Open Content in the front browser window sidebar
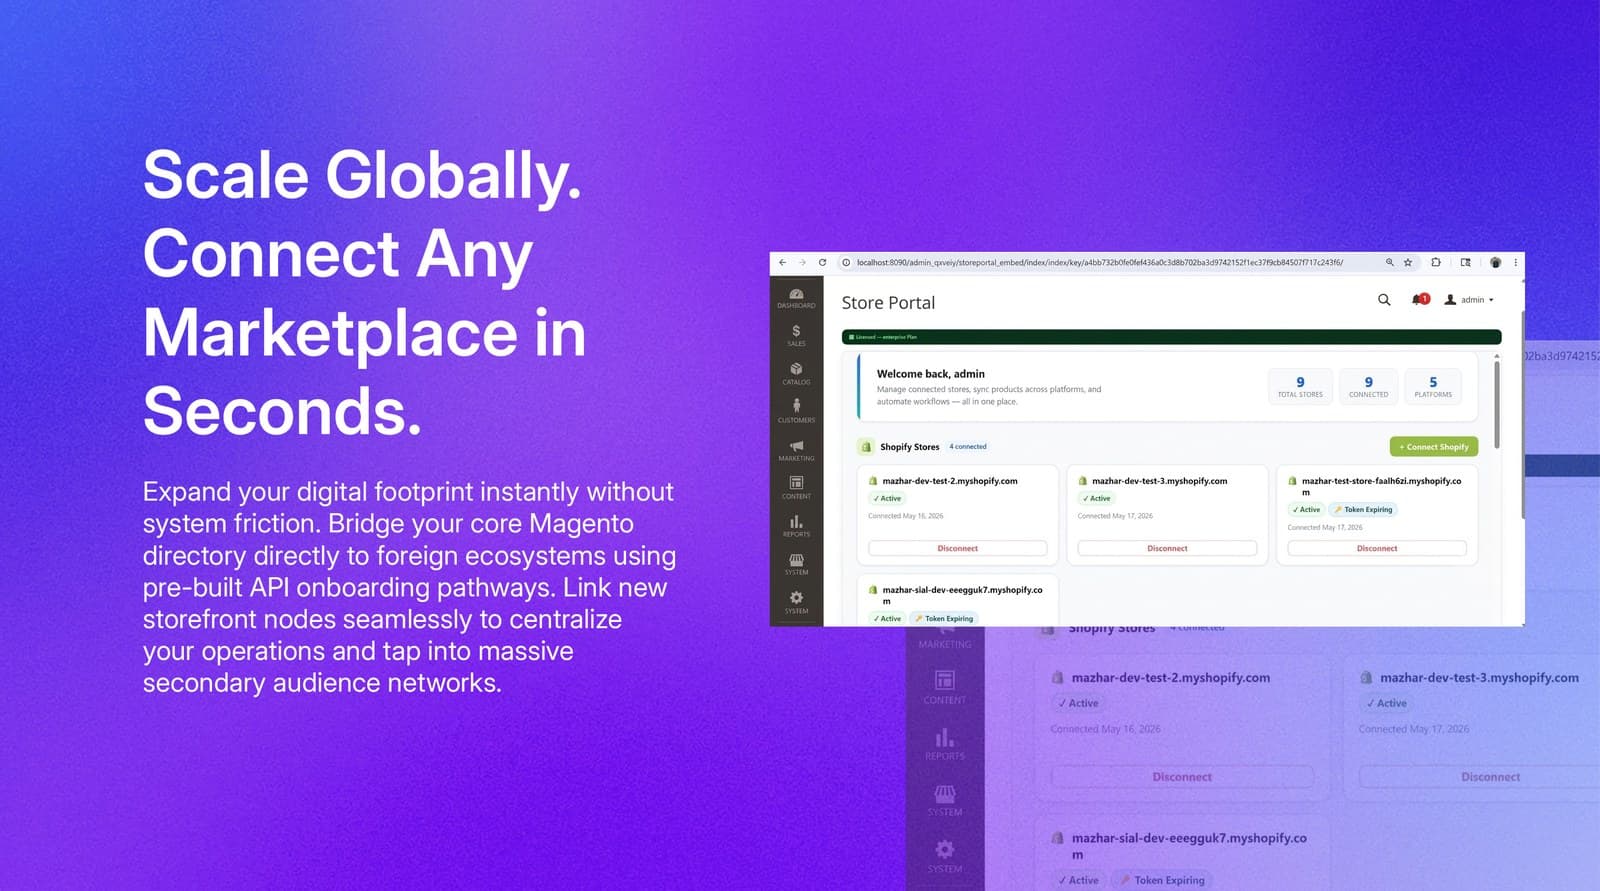This screenshot has width=1600, height=891. [x=796, y=488]
